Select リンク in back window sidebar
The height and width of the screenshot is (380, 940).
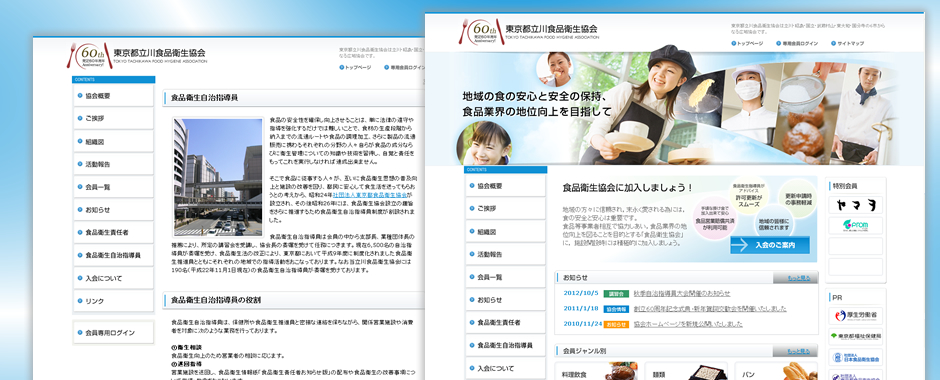click(x=114, y=301)
